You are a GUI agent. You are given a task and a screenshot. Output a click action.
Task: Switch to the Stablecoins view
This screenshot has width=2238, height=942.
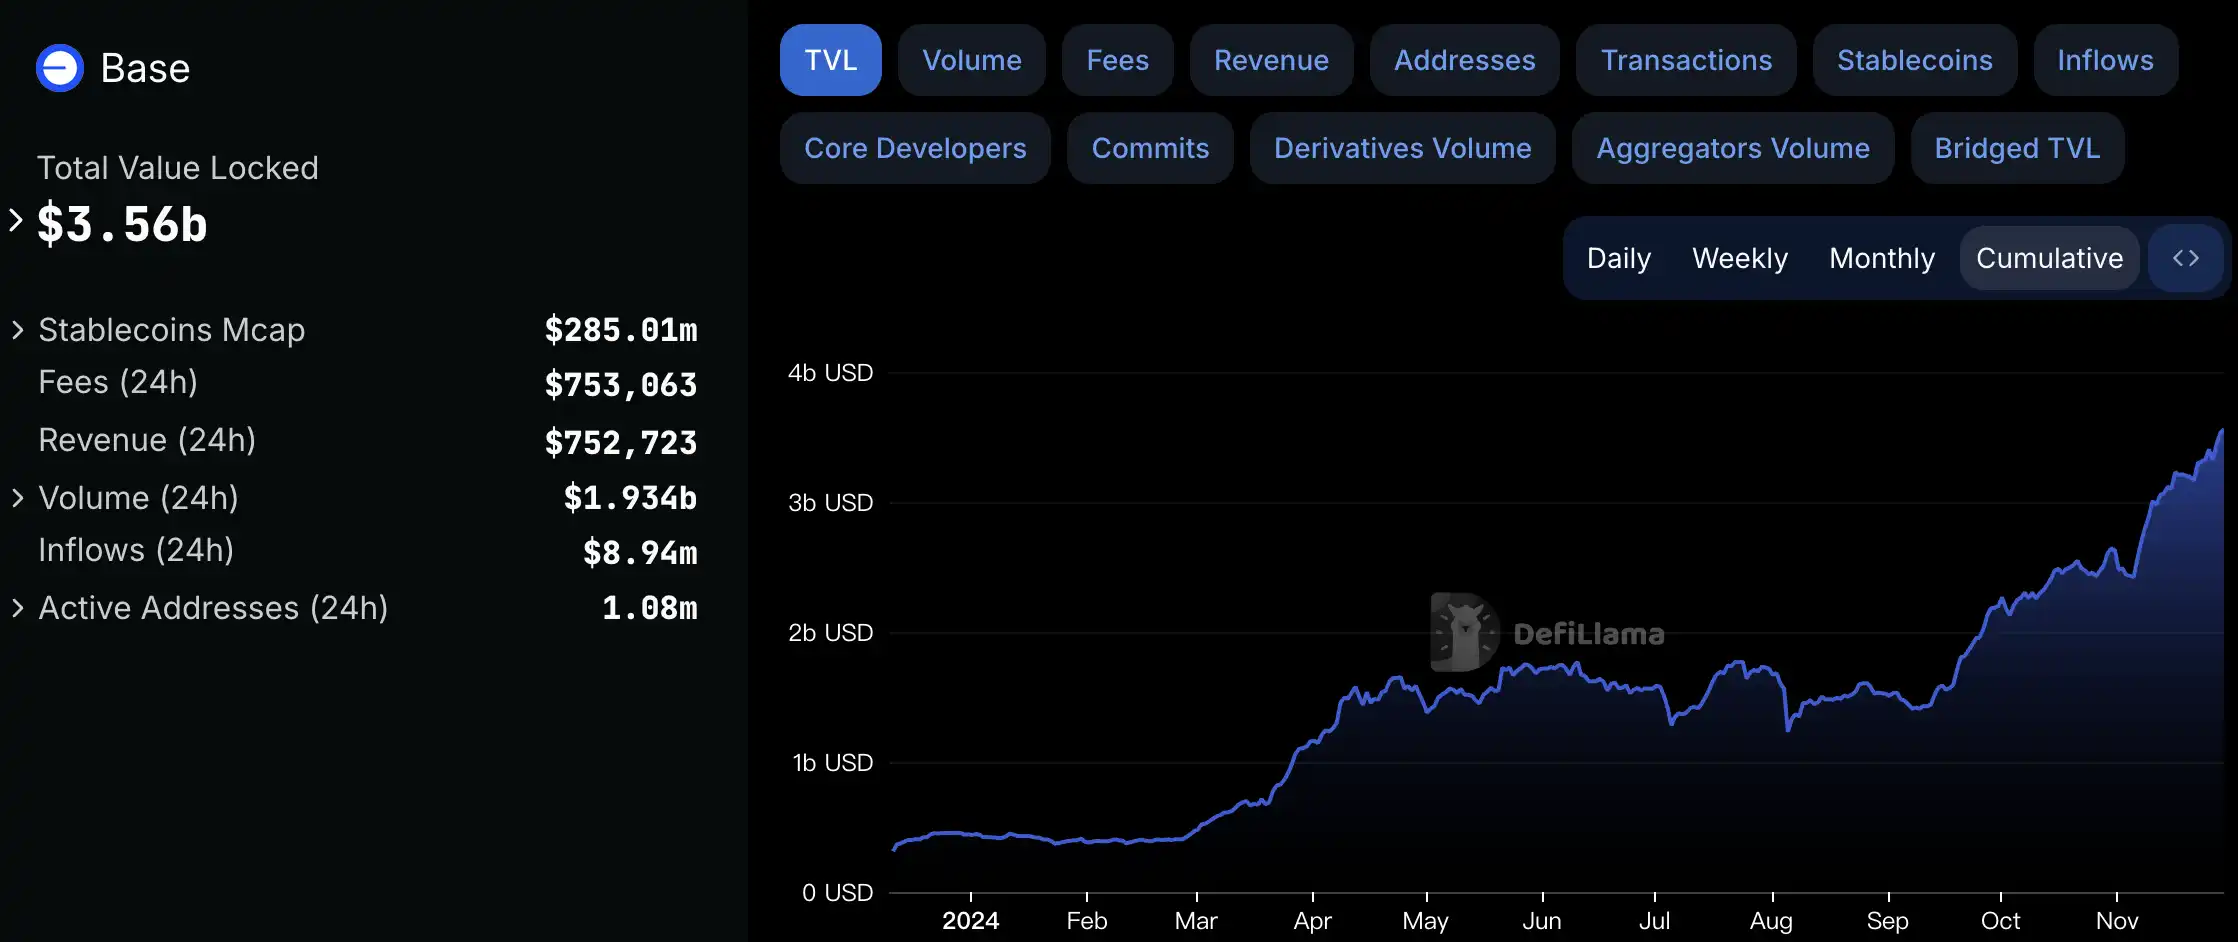[1914, 60]
